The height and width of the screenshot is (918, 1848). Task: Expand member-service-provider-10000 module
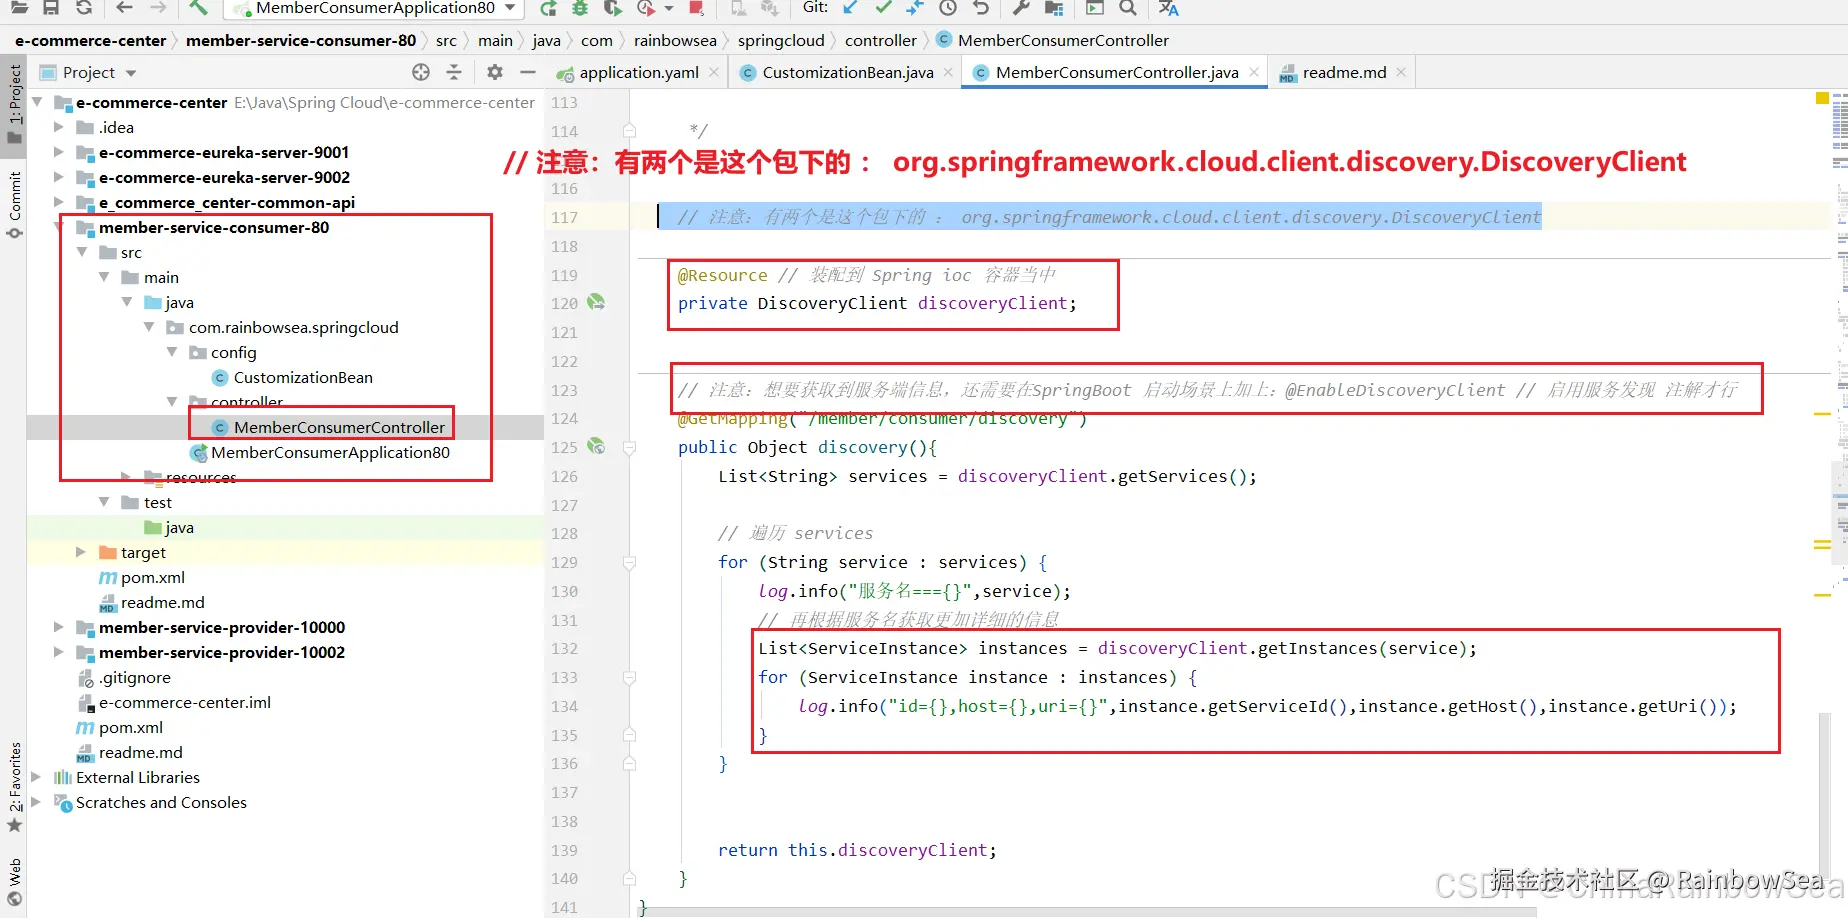59,627
